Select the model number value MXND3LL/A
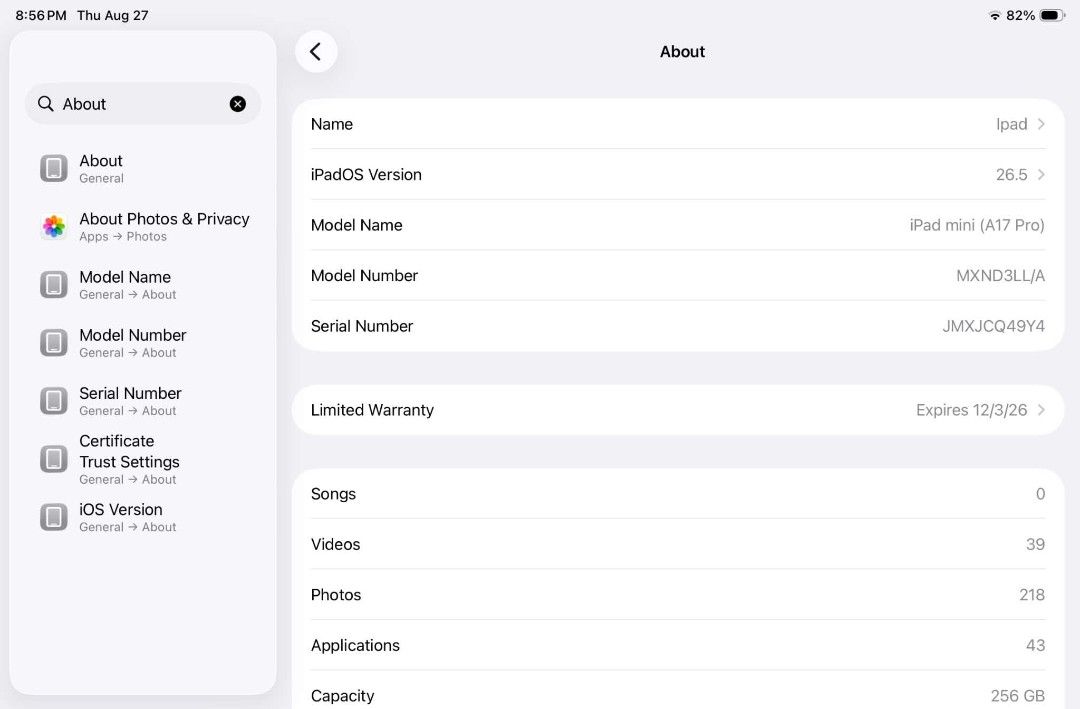The height and width of the screenshot is (709, 1080). (x=1000, y=276)
